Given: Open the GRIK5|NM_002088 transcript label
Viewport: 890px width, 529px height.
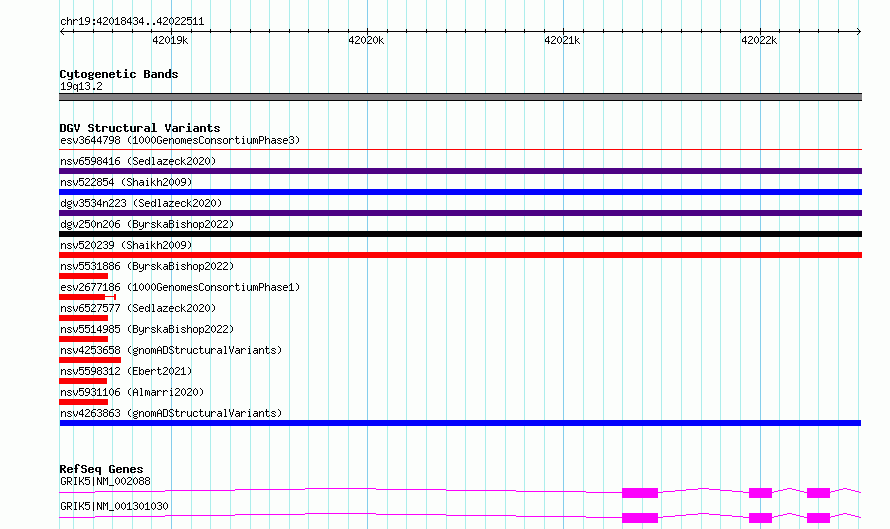Looking at the screenshot, I should [x=105, y=481].
